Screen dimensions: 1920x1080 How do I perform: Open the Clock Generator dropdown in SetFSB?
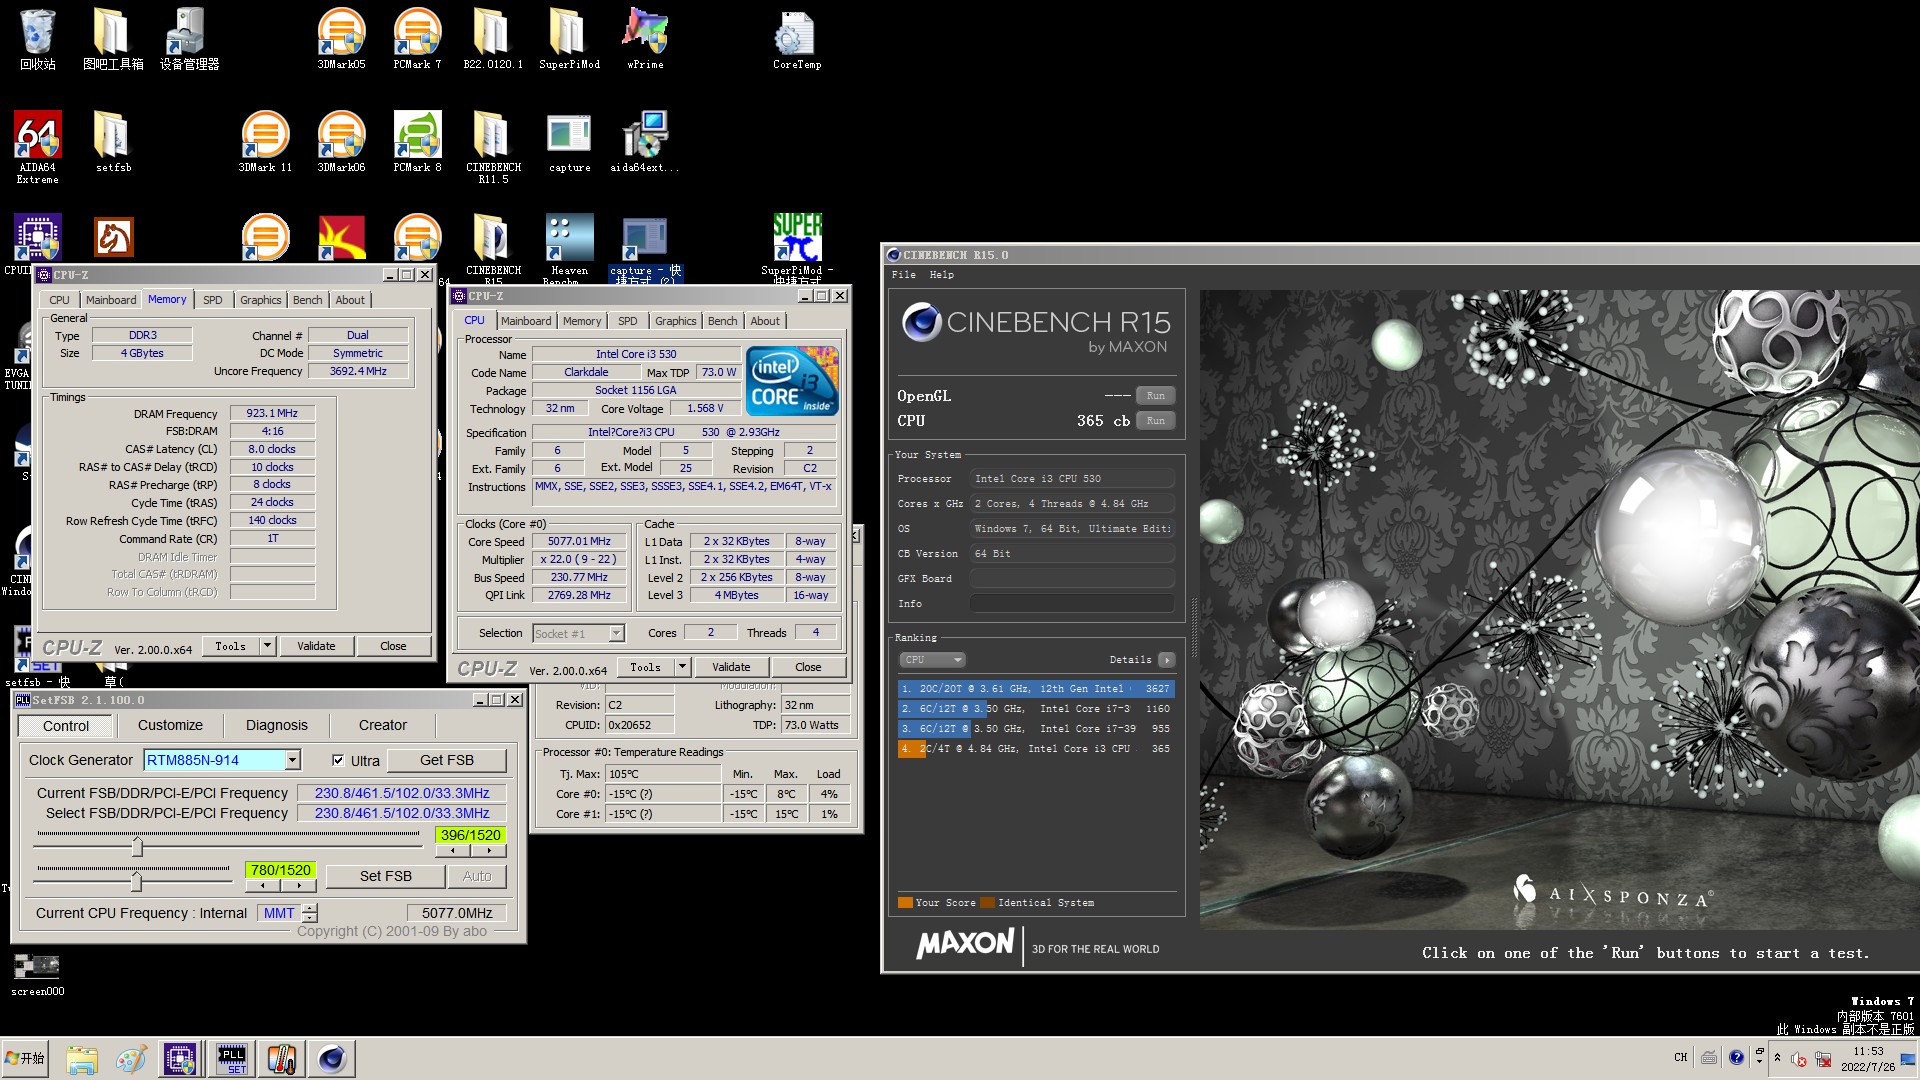click(x=292, y=760)
